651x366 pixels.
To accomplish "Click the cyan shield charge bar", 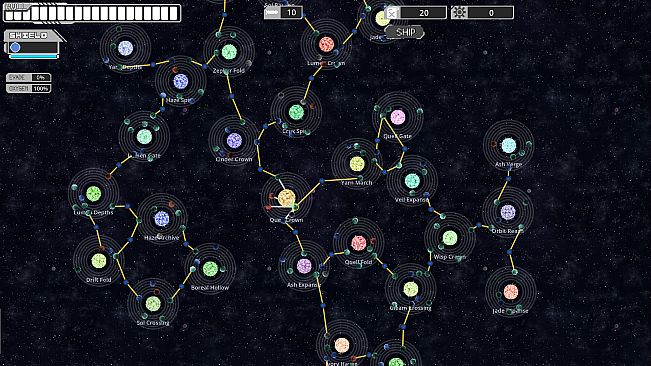I will [34, 56].
